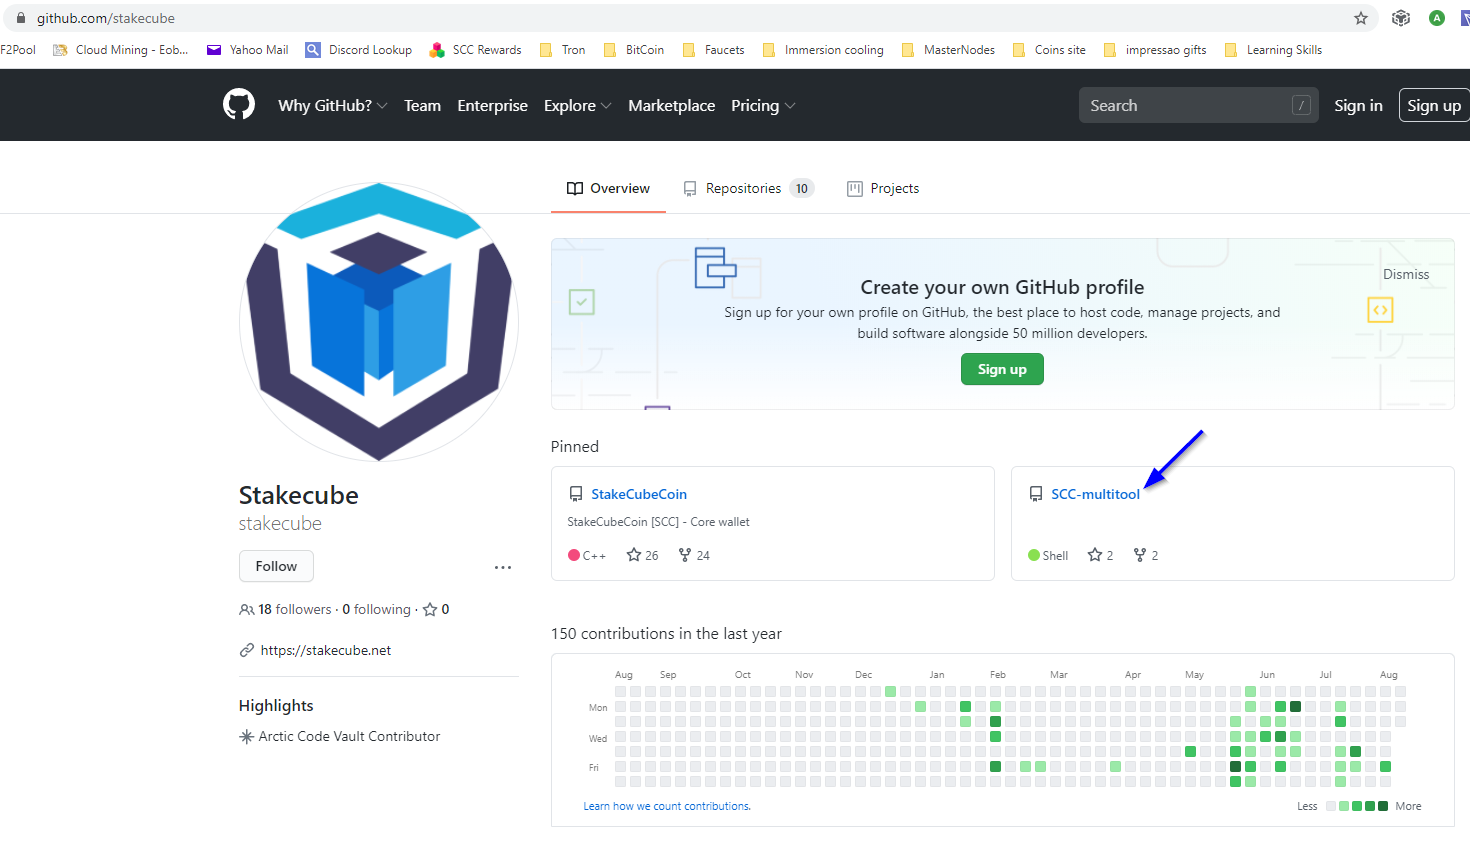Image resolution: width=1470 pixels, height=841 pixels.
Task: Dismiss the Create your own profile banner
Action: [x=1406, y=274]
